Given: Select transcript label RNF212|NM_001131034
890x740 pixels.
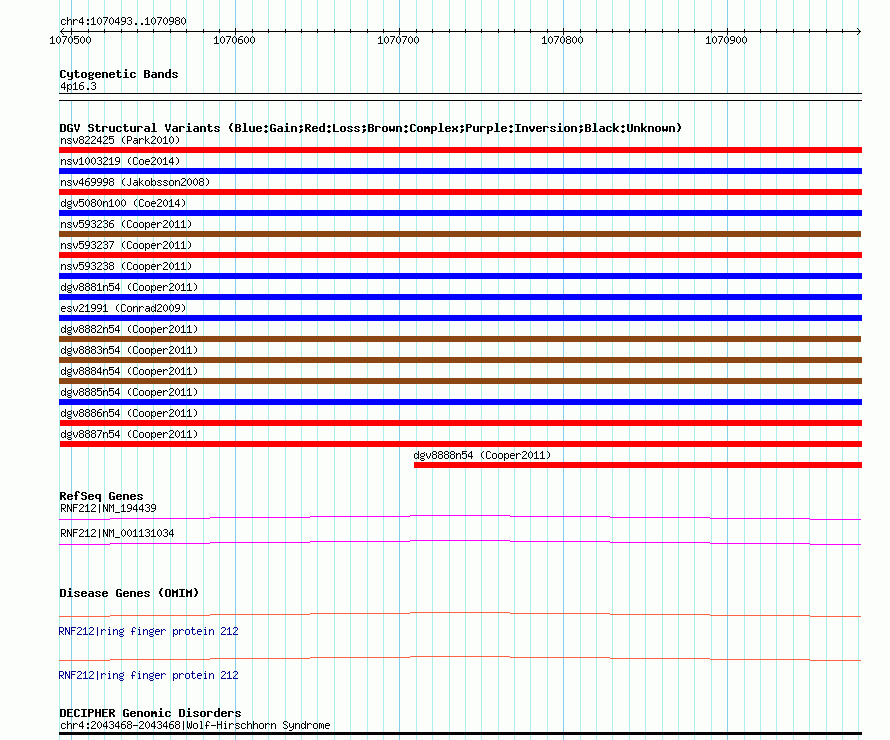Looking at the screenshot, I should [117, 533].
